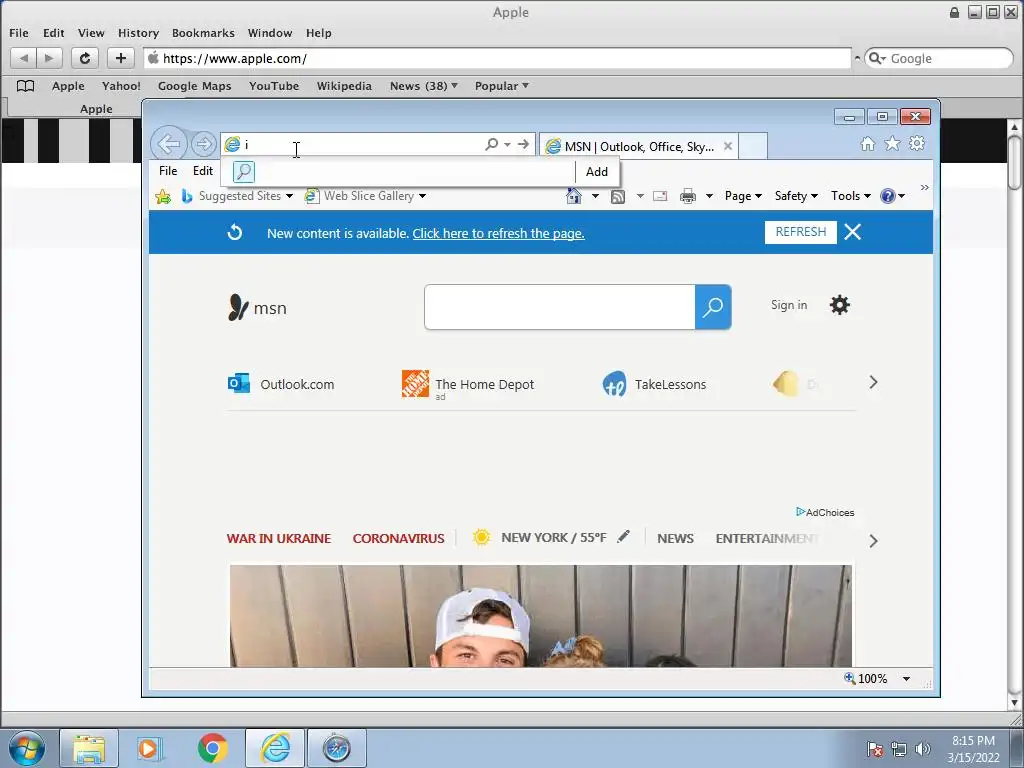The width and height of the screenshot is (1024, 768).
Task: Click the Add button in search dropdown
Action: (597, 172)
